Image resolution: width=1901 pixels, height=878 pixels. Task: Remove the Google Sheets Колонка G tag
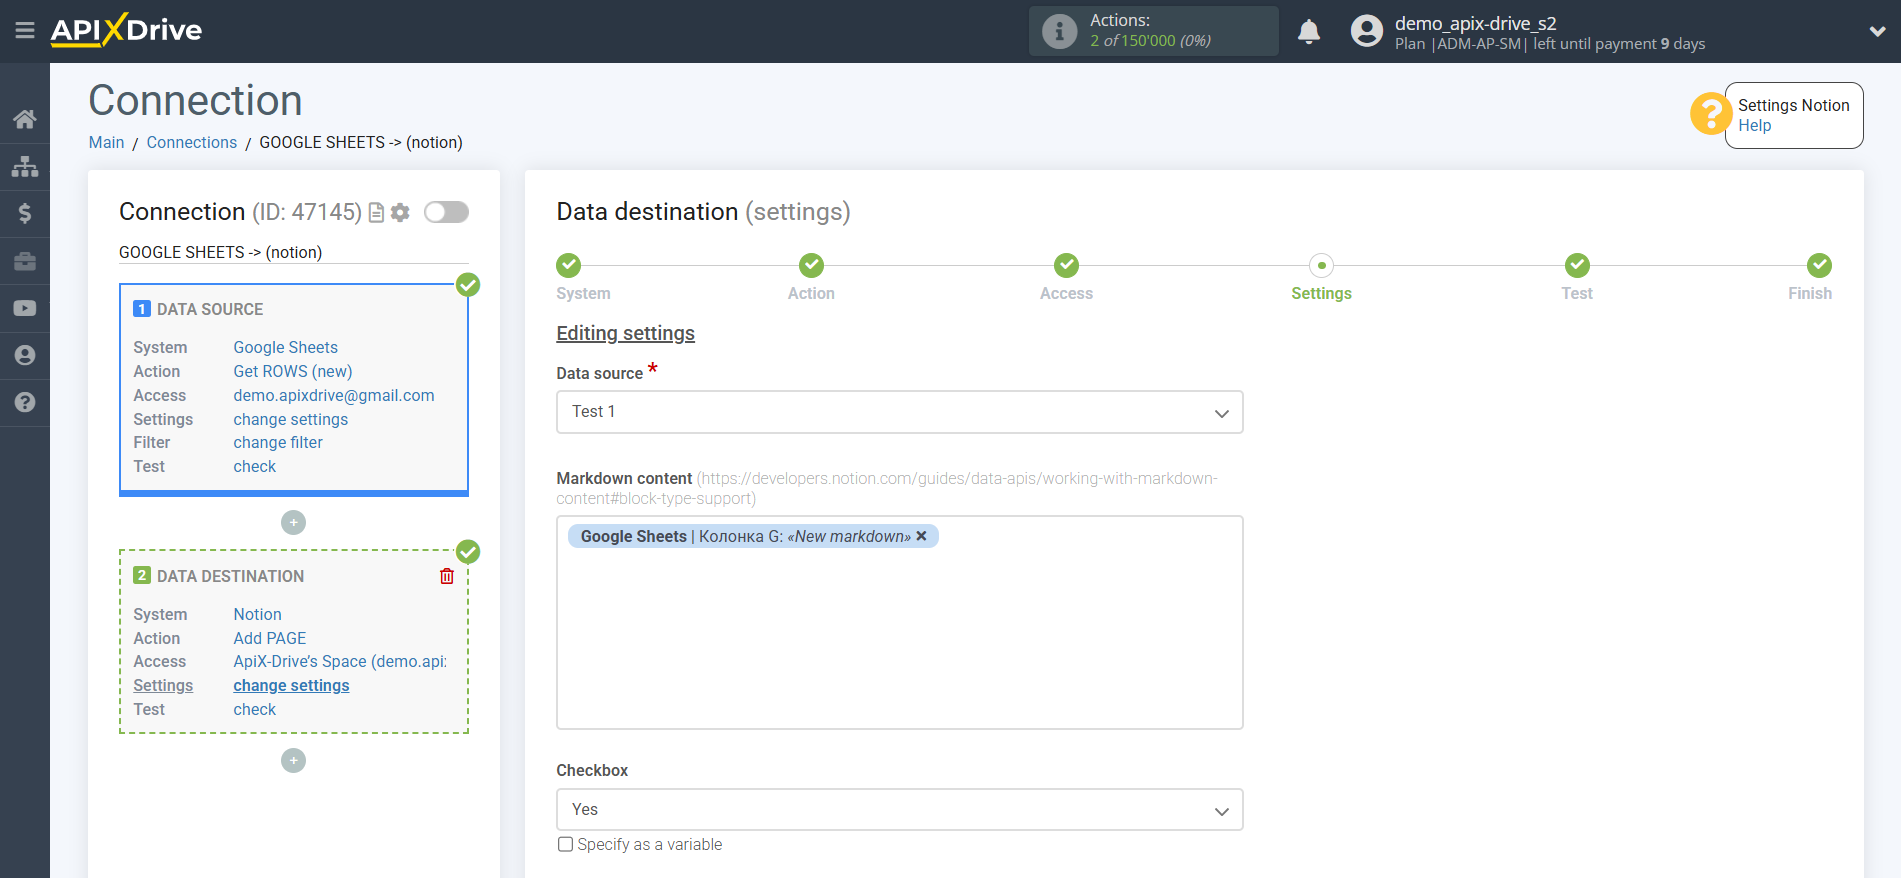(921, 536)
